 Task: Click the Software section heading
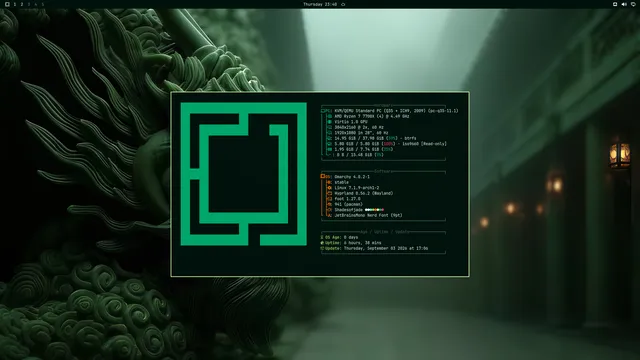(x=383, y=171)
